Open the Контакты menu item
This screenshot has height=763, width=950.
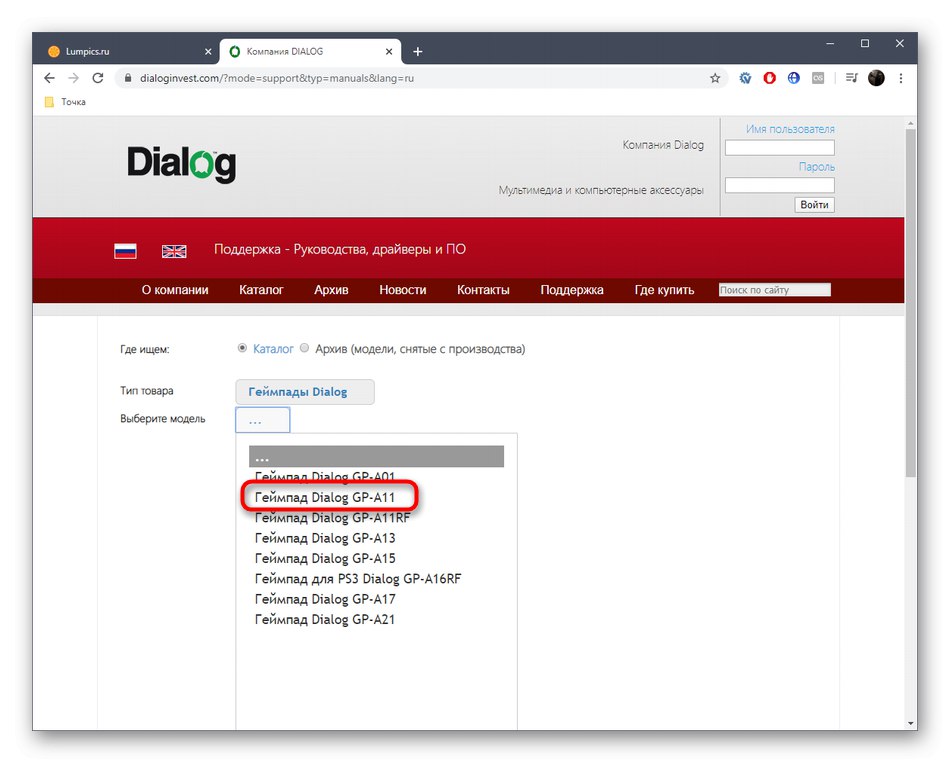click(483, 290)
